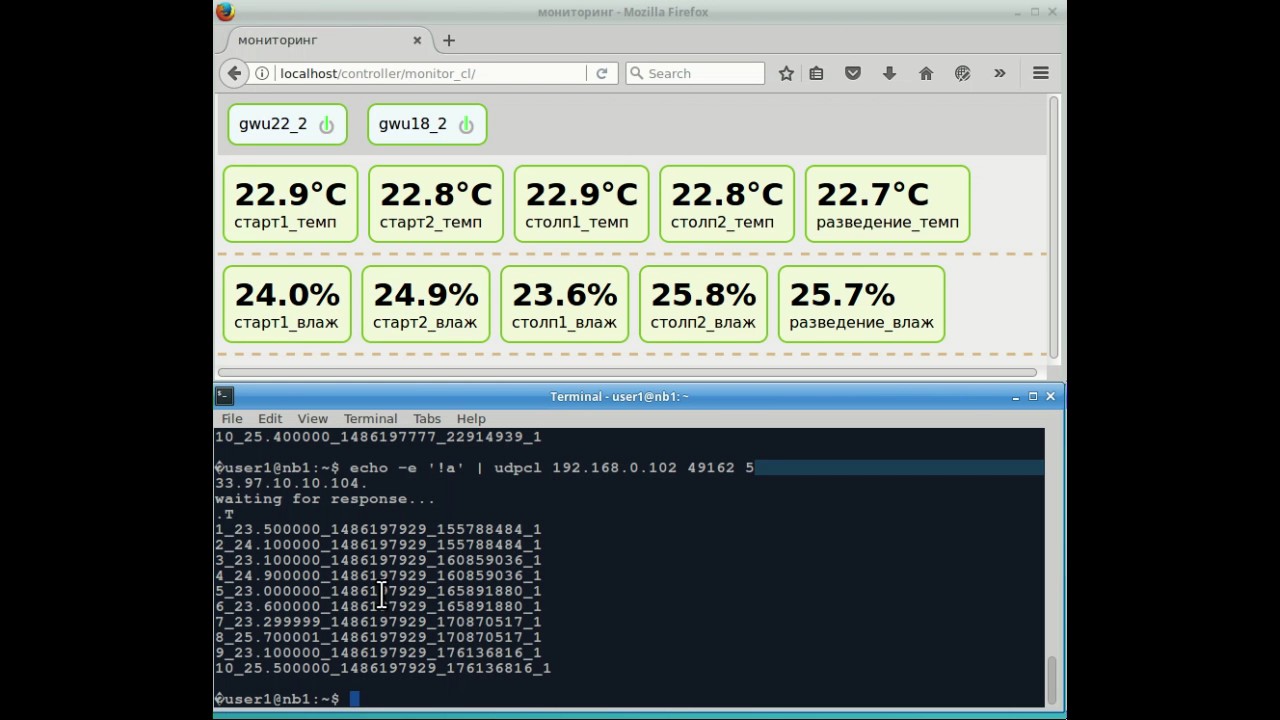The image size is (1280, 720).
Task: Open the site information icon in the URL bar
Action: click(x=262, y=73)
